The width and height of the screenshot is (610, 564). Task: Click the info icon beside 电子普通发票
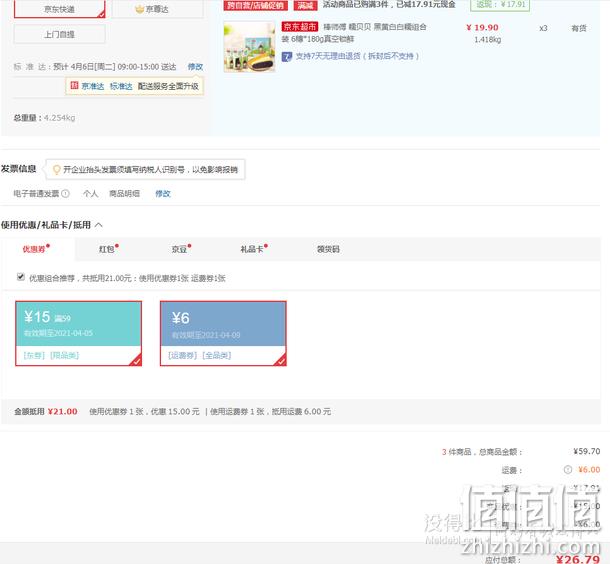(x=66, y=193)
